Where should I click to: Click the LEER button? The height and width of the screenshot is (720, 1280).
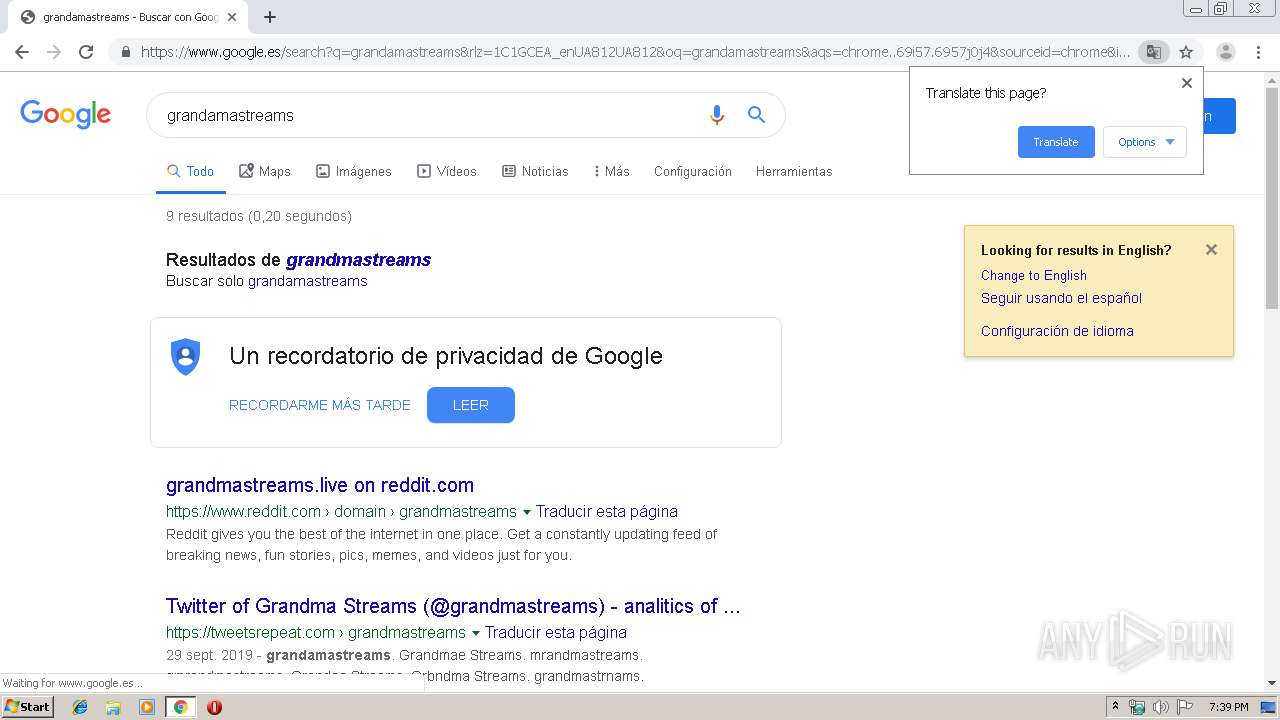(471, 405)
